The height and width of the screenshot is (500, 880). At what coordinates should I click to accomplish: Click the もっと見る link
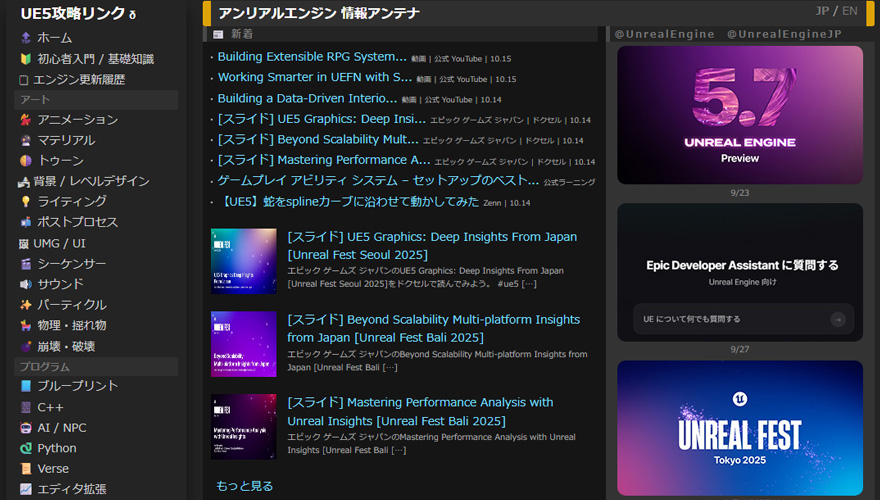(x=244, y=486)
